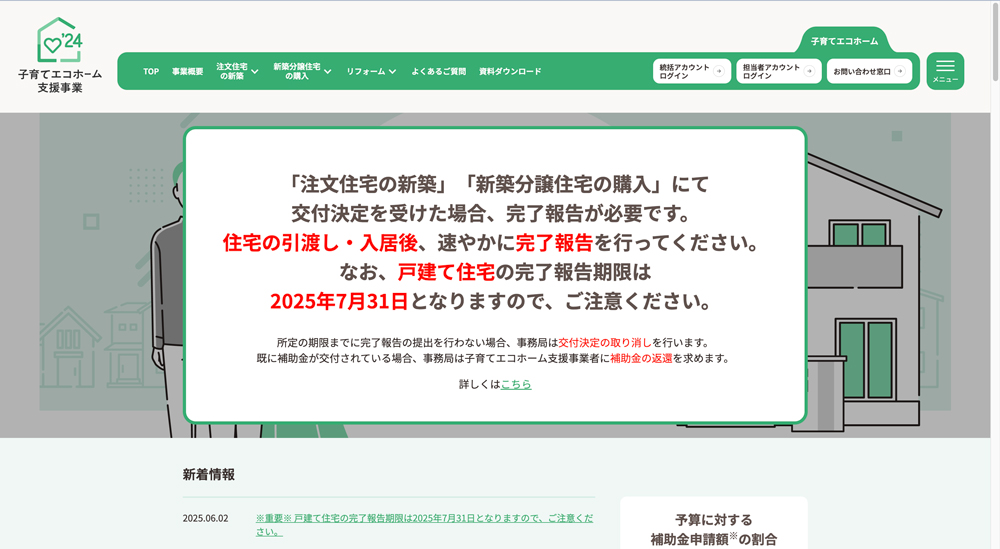Follow the こちら link in notice
The height and width of the screenshot is (549, 1000).
point(516,384)
